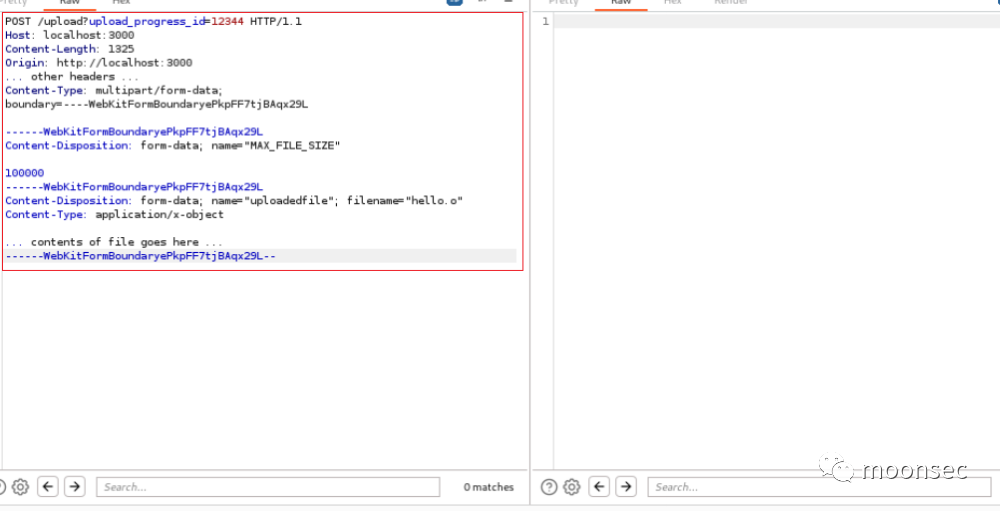Click the Content-Type: application/x-object line
This screenshot has width=1000, height=511.
pos(115,214)
